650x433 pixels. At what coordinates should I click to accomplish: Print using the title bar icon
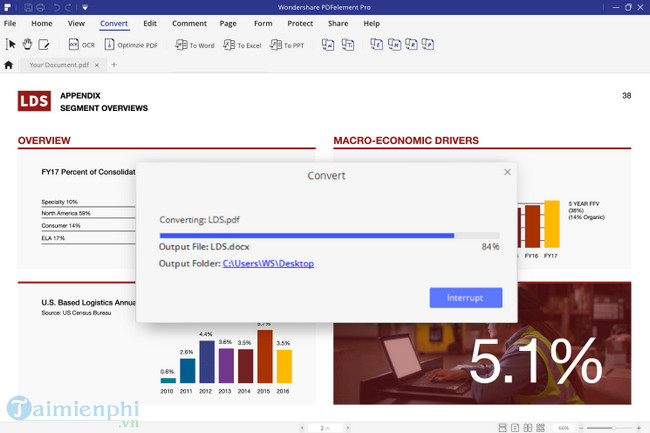click(40, 7)
